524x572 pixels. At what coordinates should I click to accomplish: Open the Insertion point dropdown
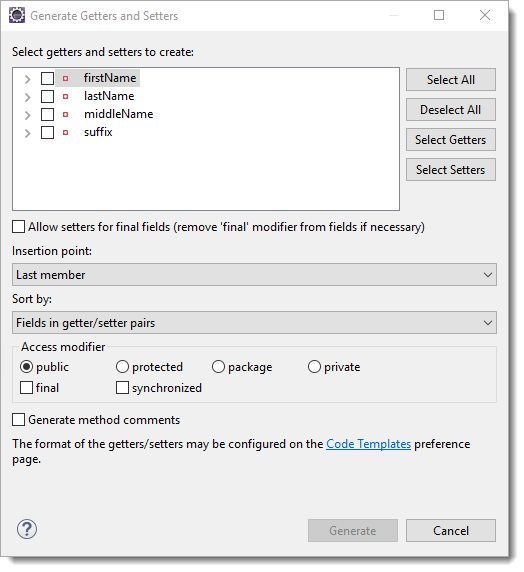[x=254, y=275]
